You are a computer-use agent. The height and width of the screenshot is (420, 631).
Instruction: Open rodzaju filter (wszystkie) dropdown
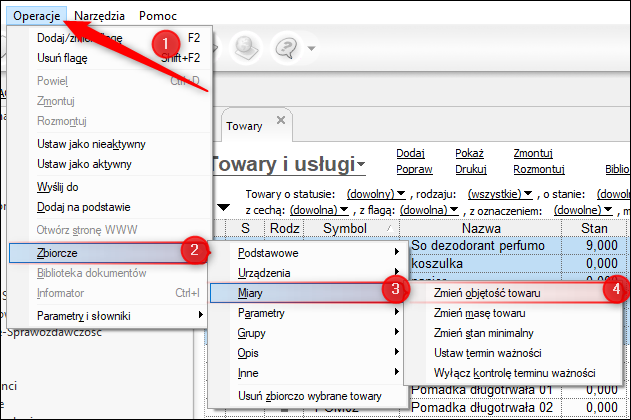click(x=500, y=194)
